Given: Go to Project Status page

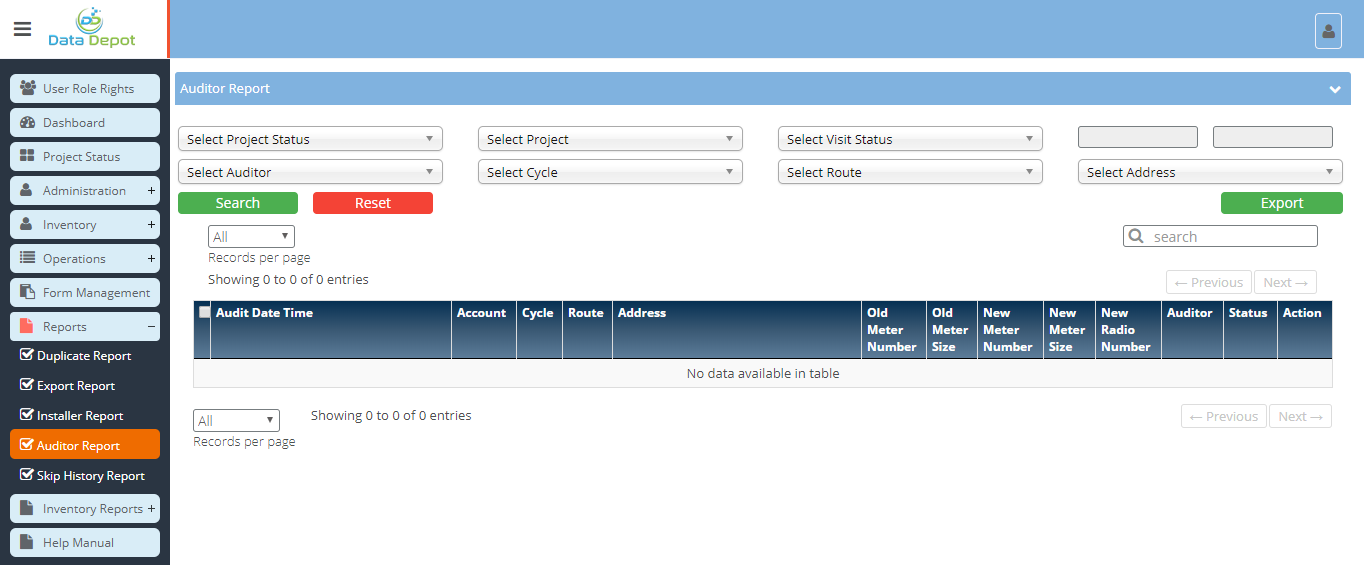Looking at the screenshot, I should click(85, 157).
